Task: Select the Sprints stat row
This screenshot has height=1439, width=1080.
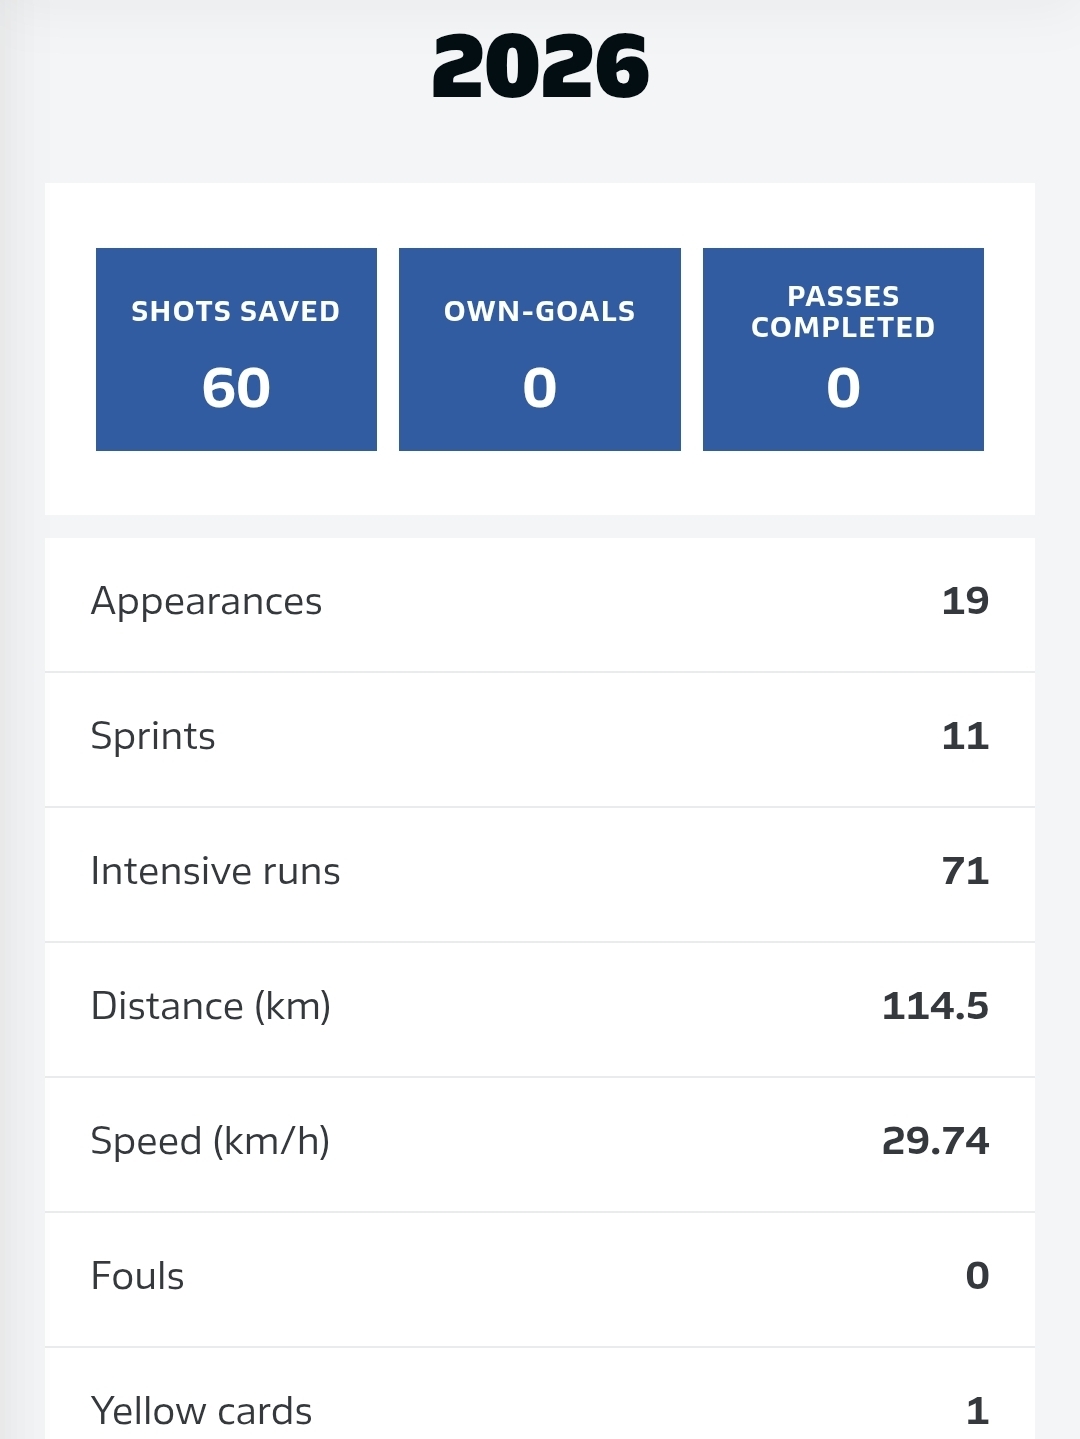Action: pyautogui.click(x=540, y=738)
